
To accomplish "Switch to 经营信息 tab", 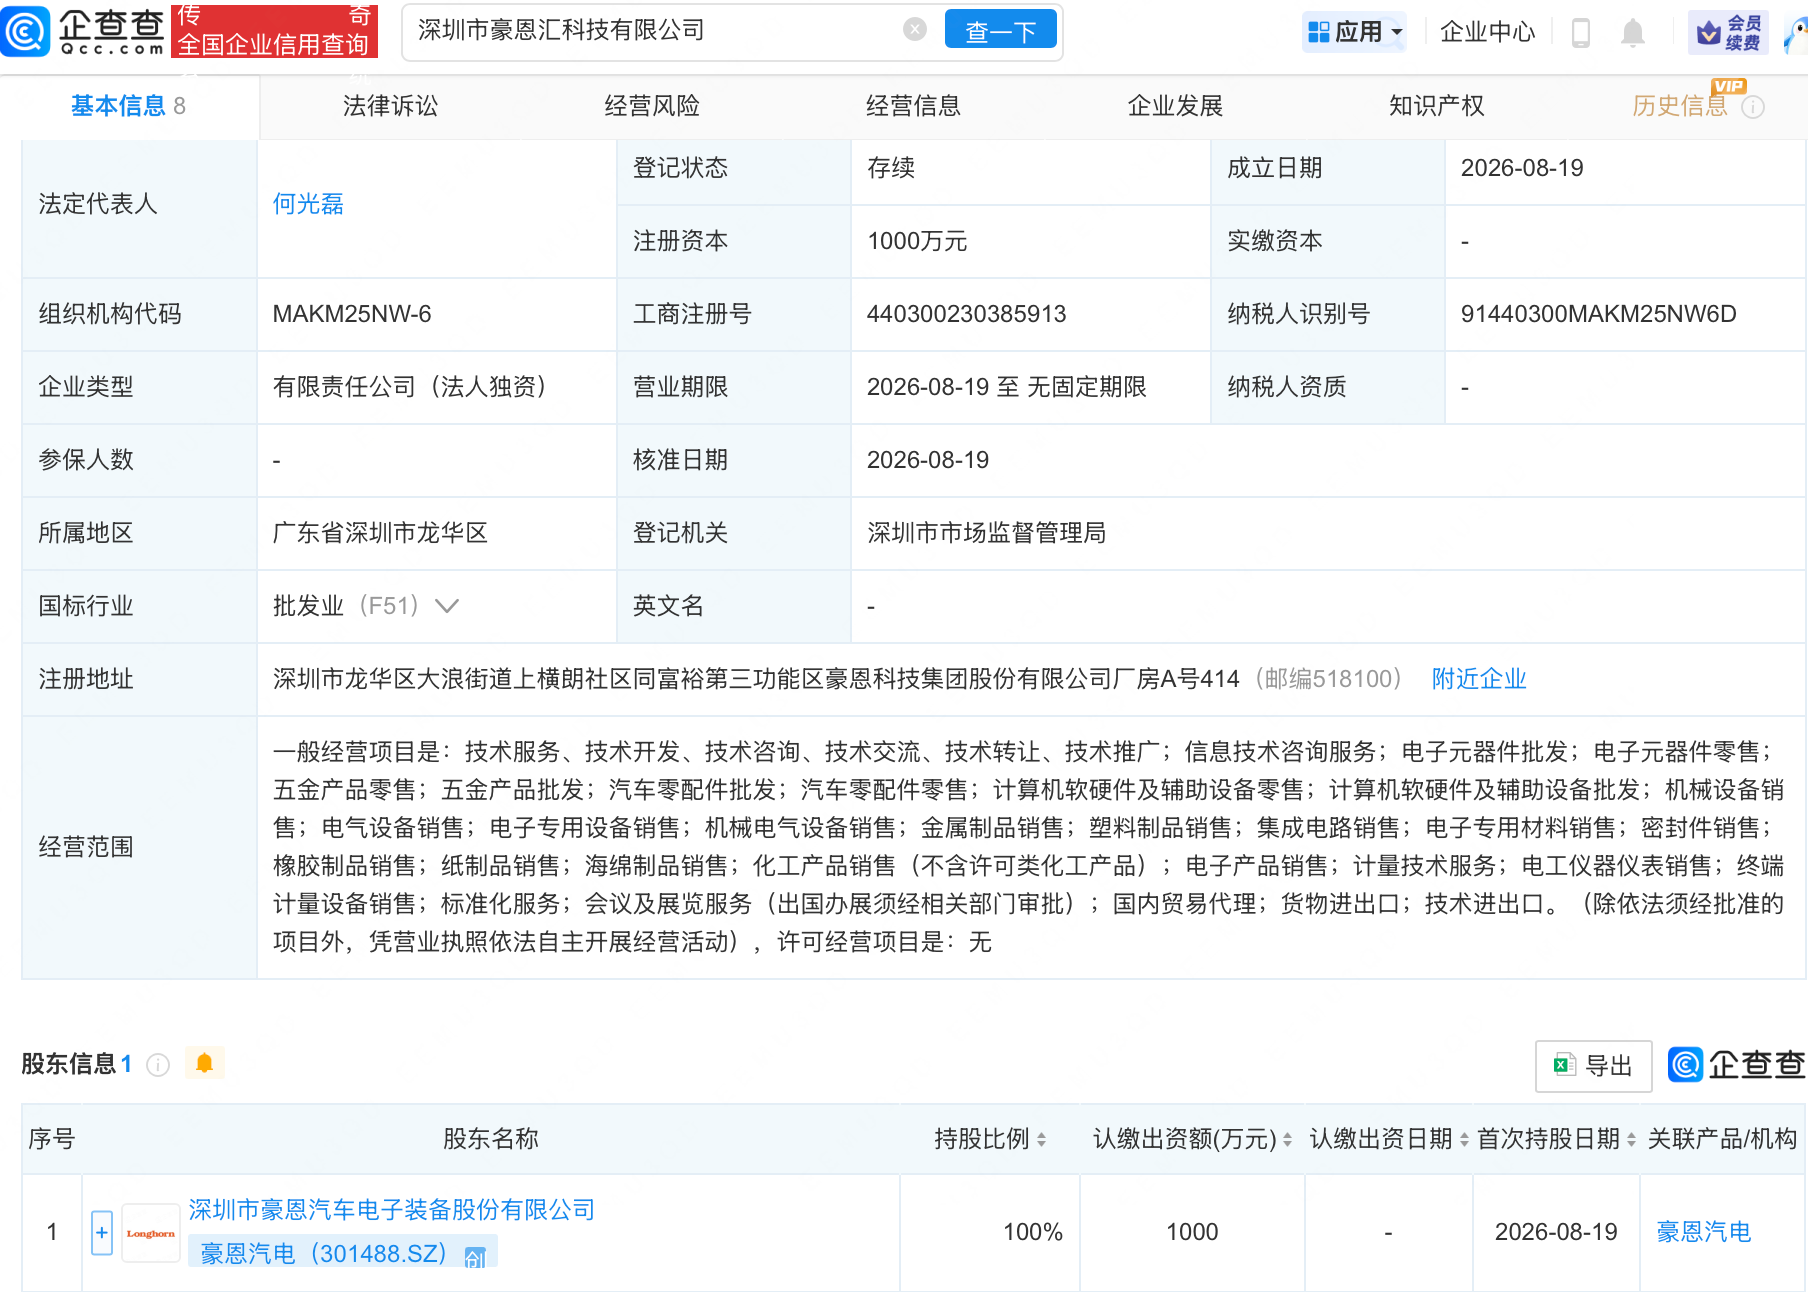I will [x=913, y=106].
